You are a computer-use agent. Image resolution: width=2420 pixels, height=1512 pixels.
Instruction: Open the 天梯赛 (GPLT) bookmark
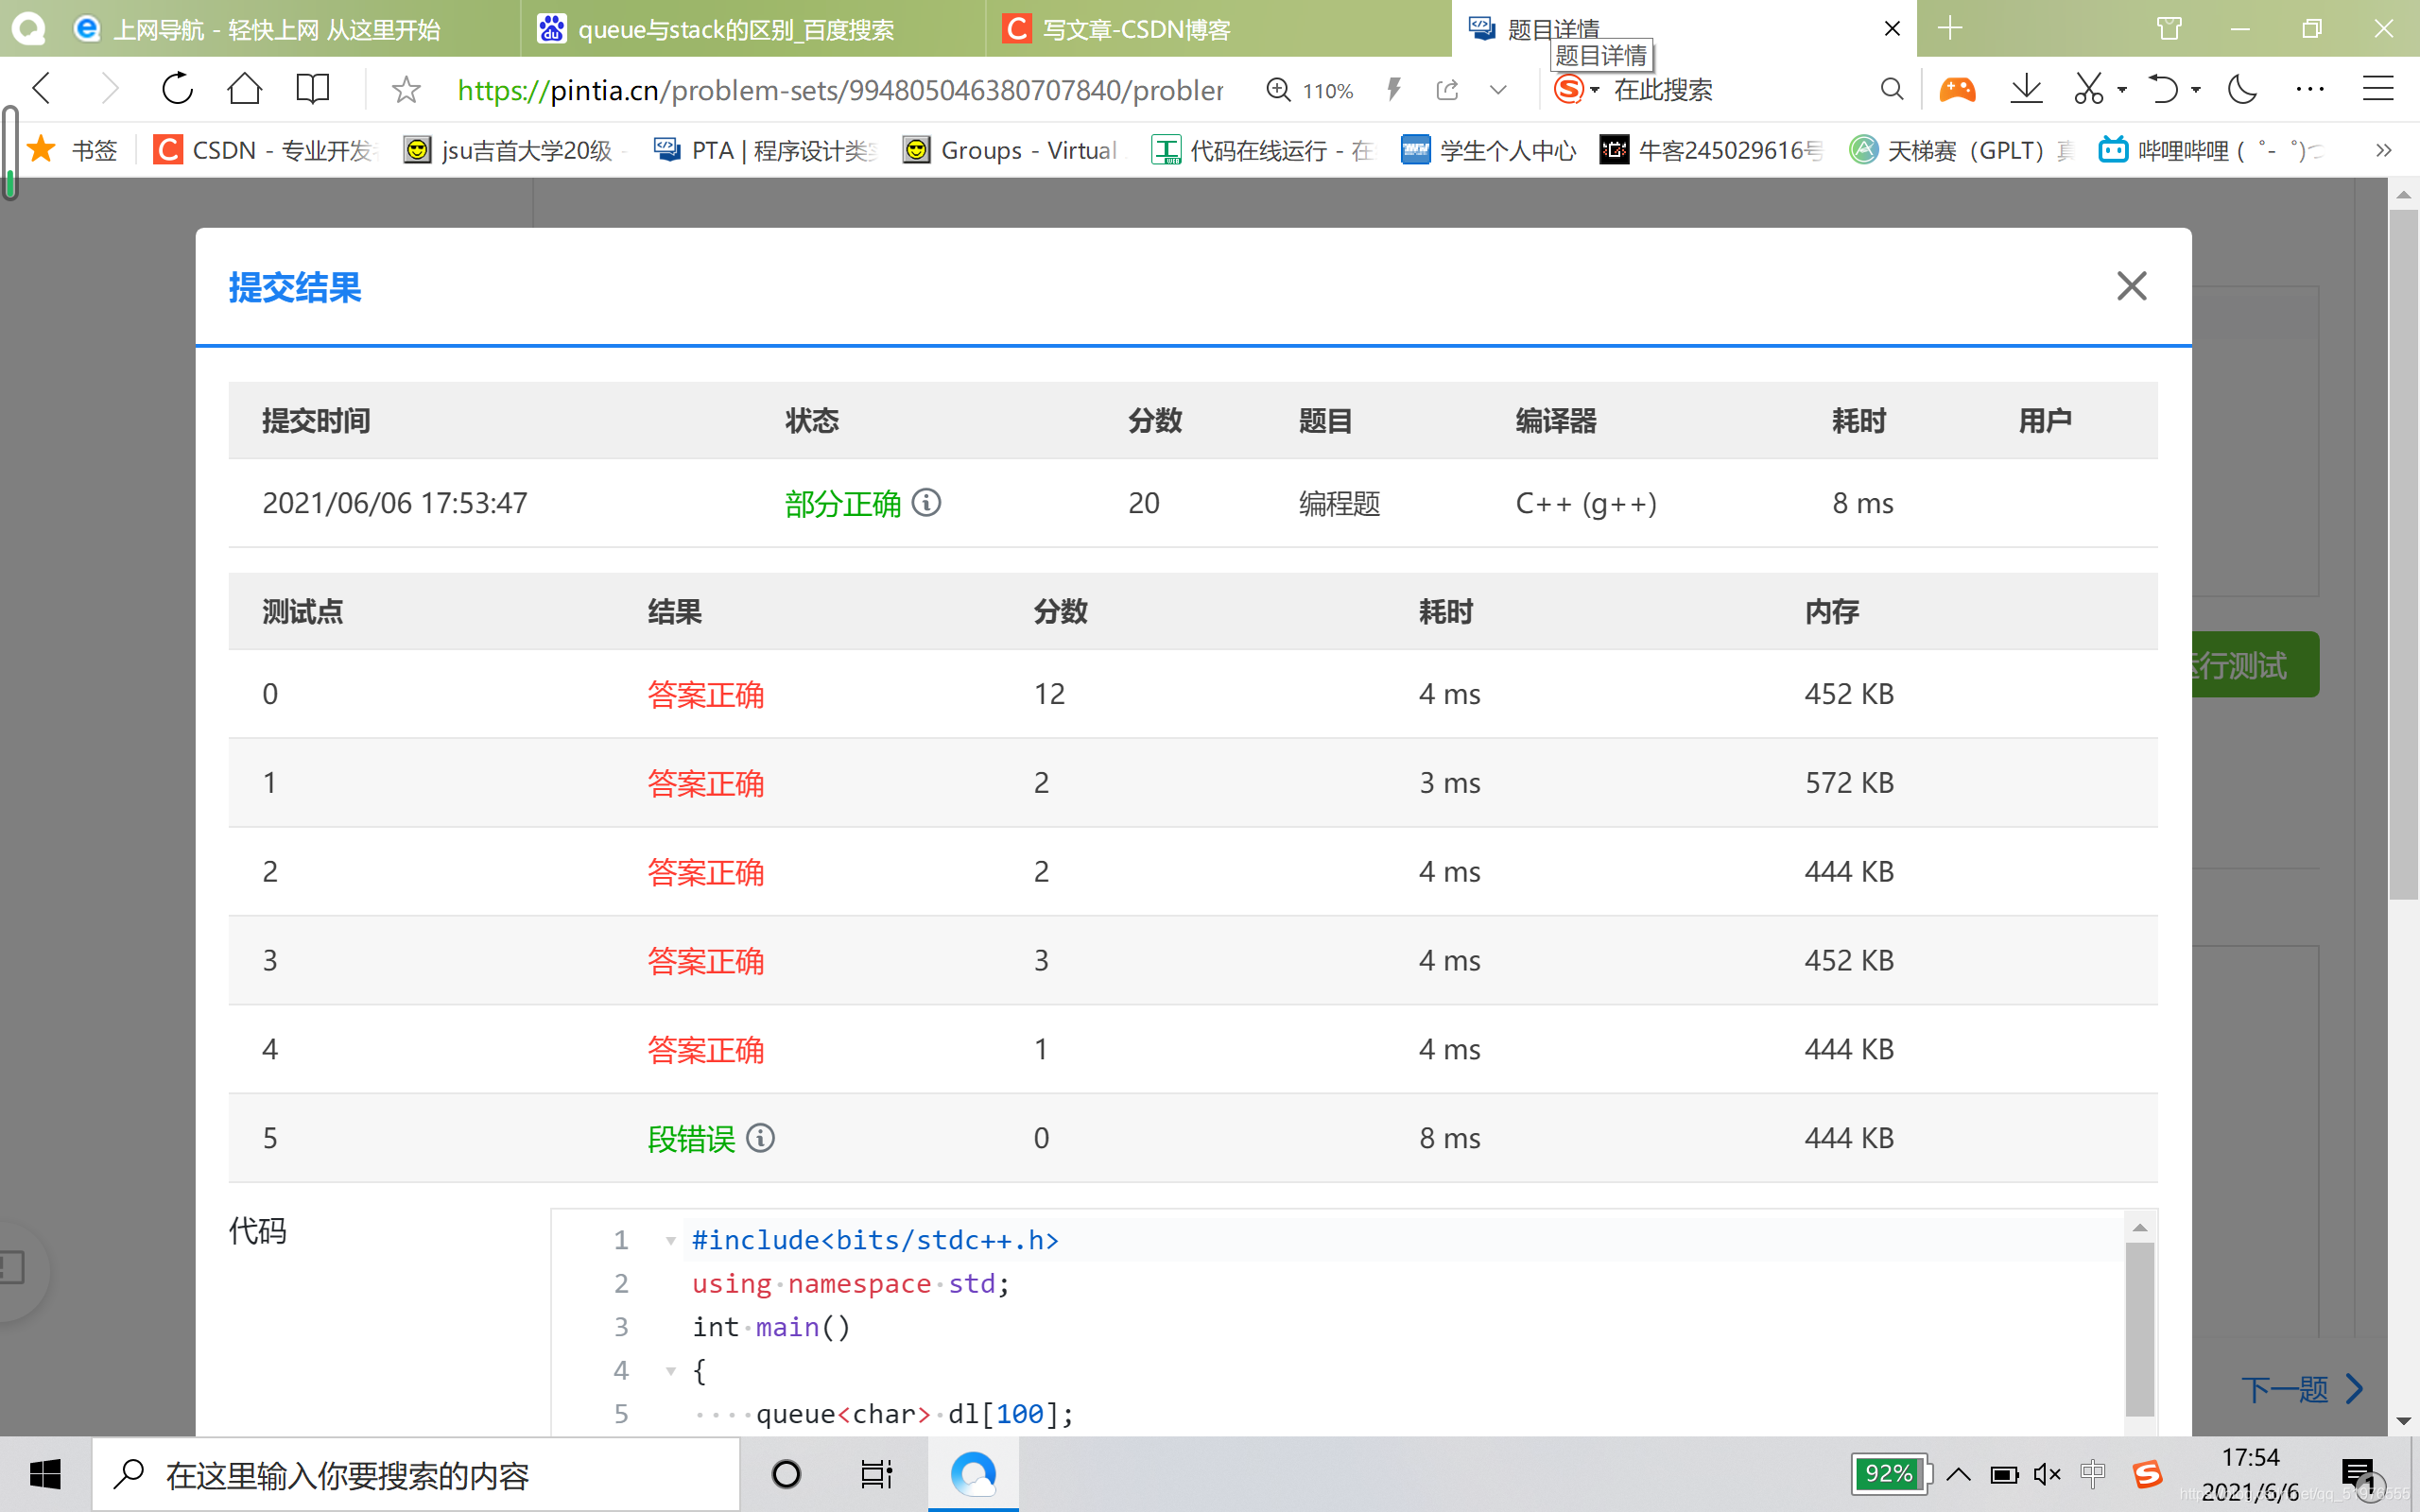pyautogui.click(x=1962, y=150)
